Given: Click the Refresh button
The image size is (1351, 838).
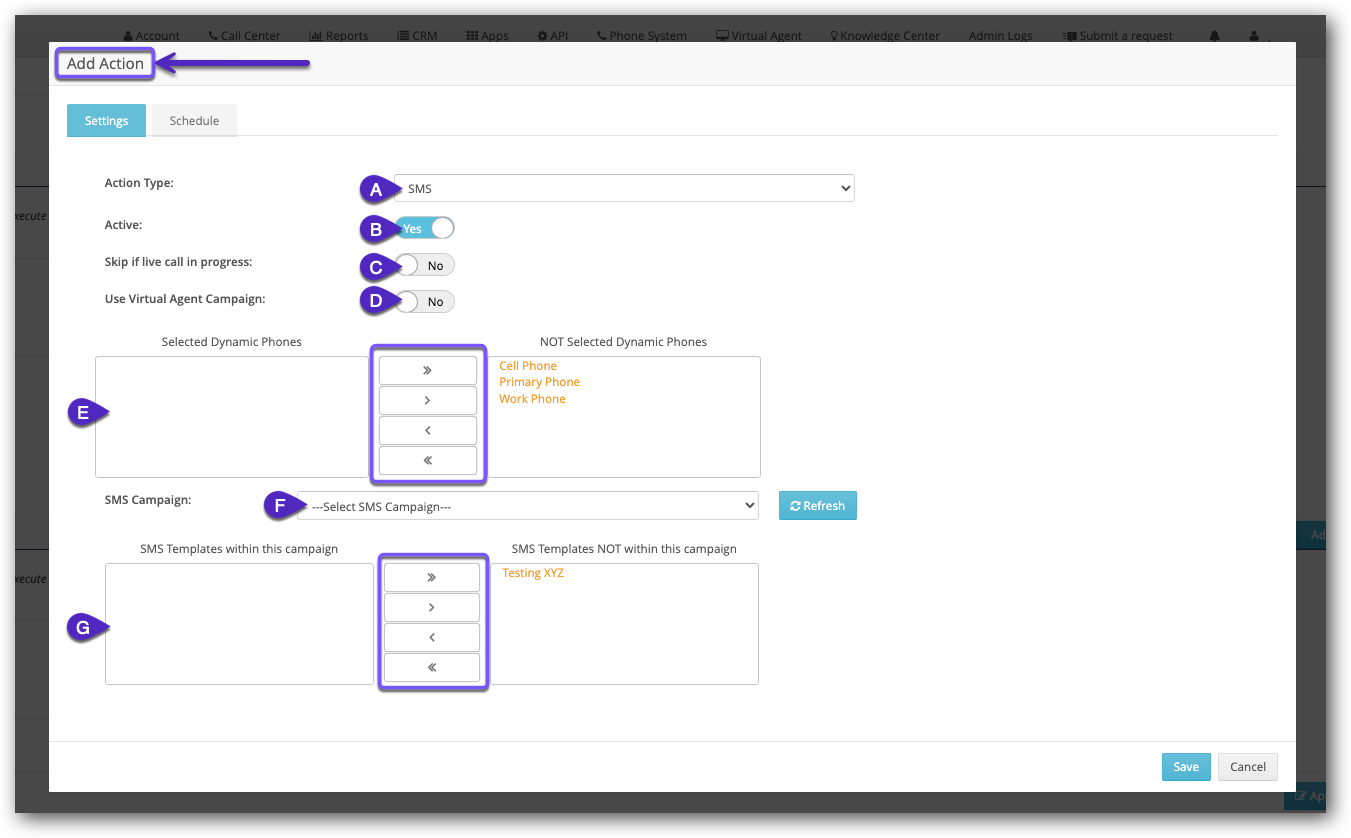Looking at the screenshot, I should tap(818, 506).
